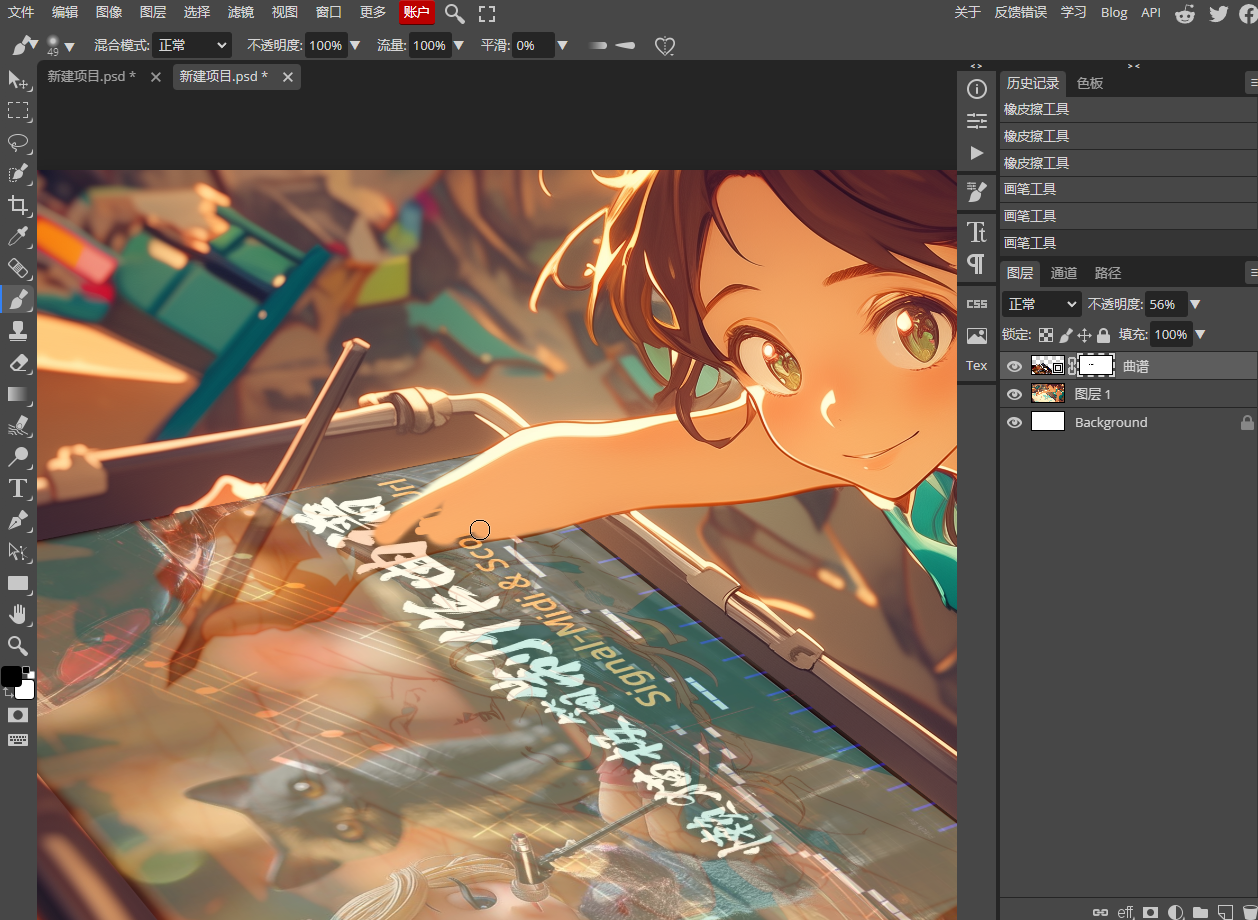Open layer blend mode 正常 dropdown in layers panel

pos(1042,304)
